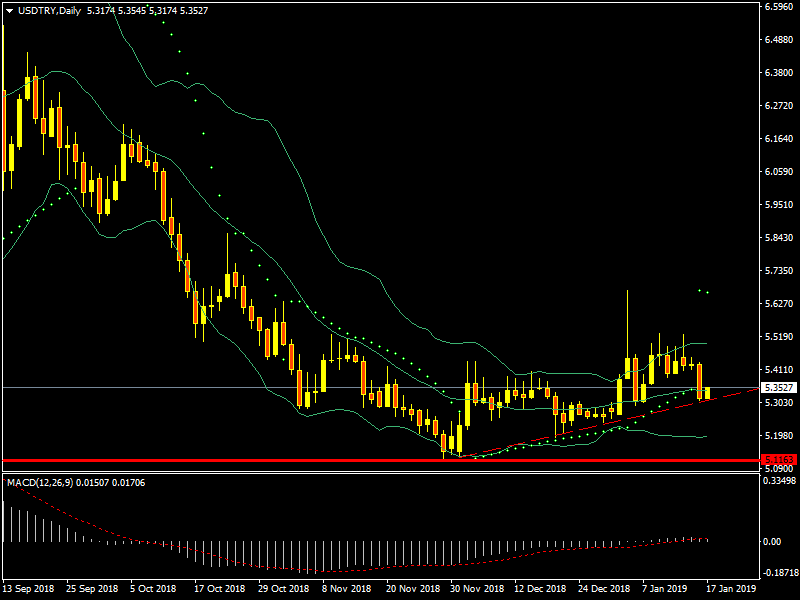Screen dimensions: 800x600
Task: Click the 5.9510 price on the scale
Action: 777,204
